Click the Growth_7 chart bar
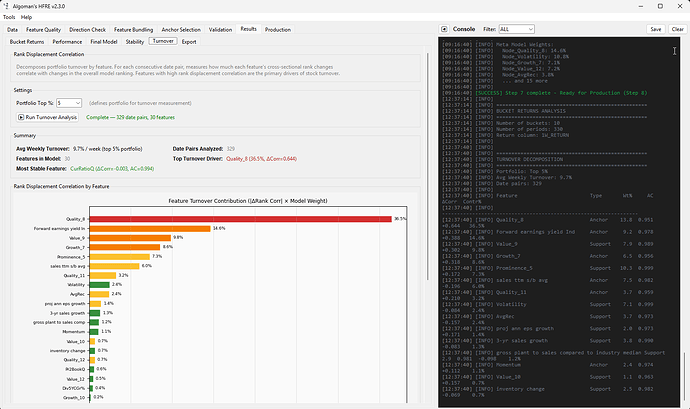Screen dimensions: 690x409 click(125, 247)
